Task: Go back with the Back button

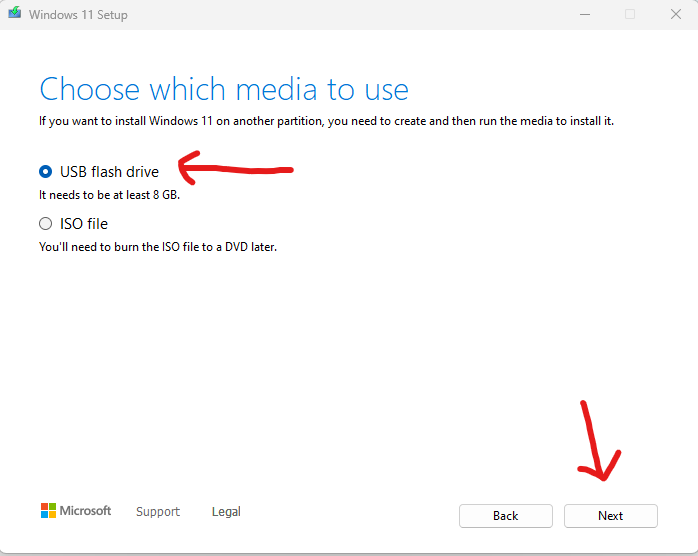Action: click(506, 516)
